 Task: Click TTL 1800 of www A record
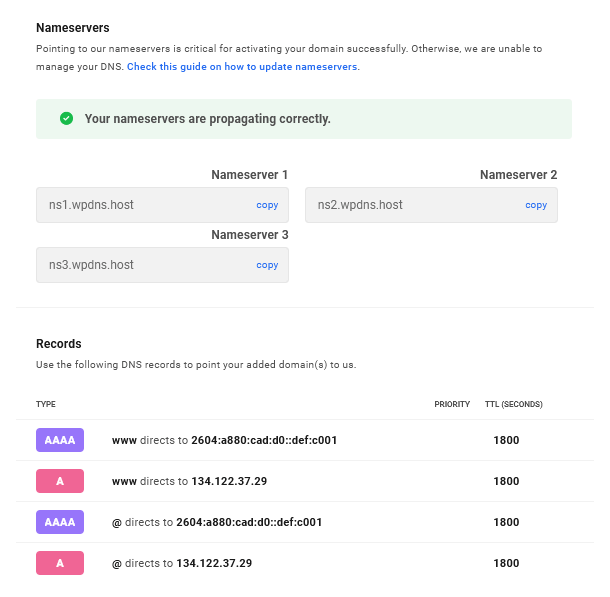[x=506, y=481]
